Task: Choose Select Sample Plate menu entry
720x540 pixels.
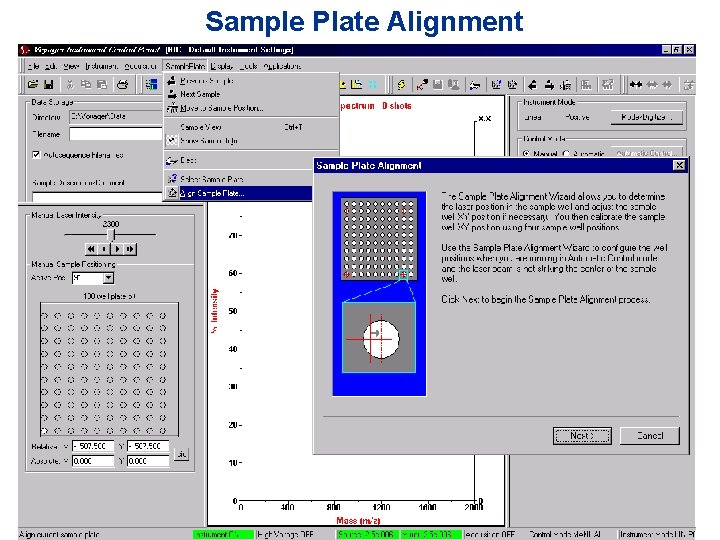Action: click(238, 179)
